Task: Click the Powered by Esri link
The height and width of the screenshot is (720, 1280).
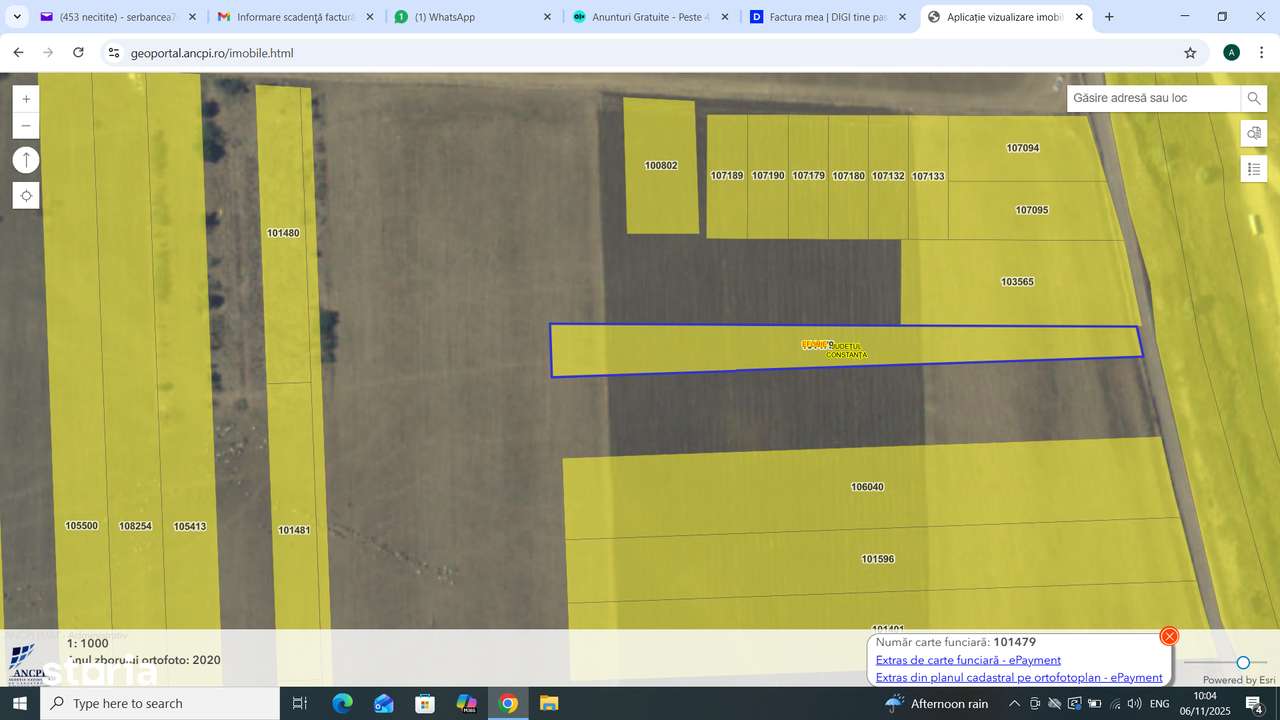Action: 1239,680
